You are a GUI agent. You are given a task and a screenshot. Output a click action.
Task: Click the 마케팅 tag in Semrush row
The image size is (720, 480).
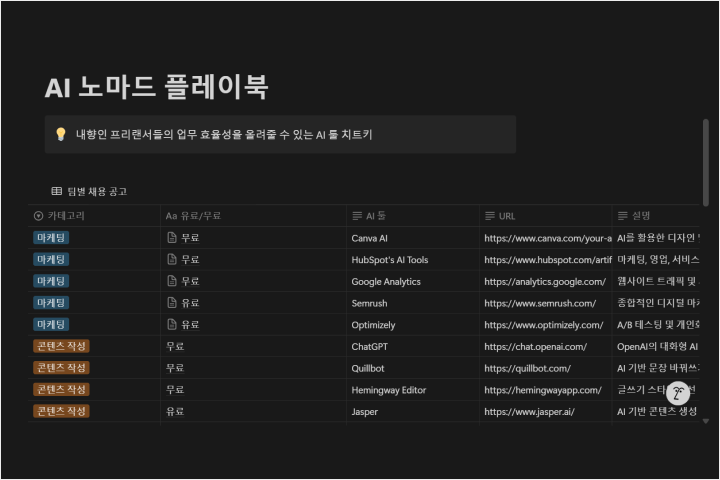51,303
